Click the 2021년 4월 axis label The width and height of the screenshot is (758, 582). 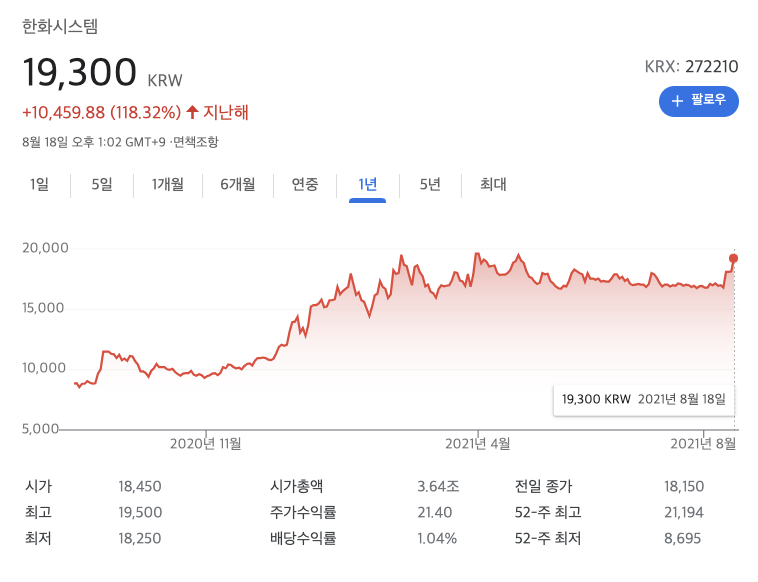(478, 444)
